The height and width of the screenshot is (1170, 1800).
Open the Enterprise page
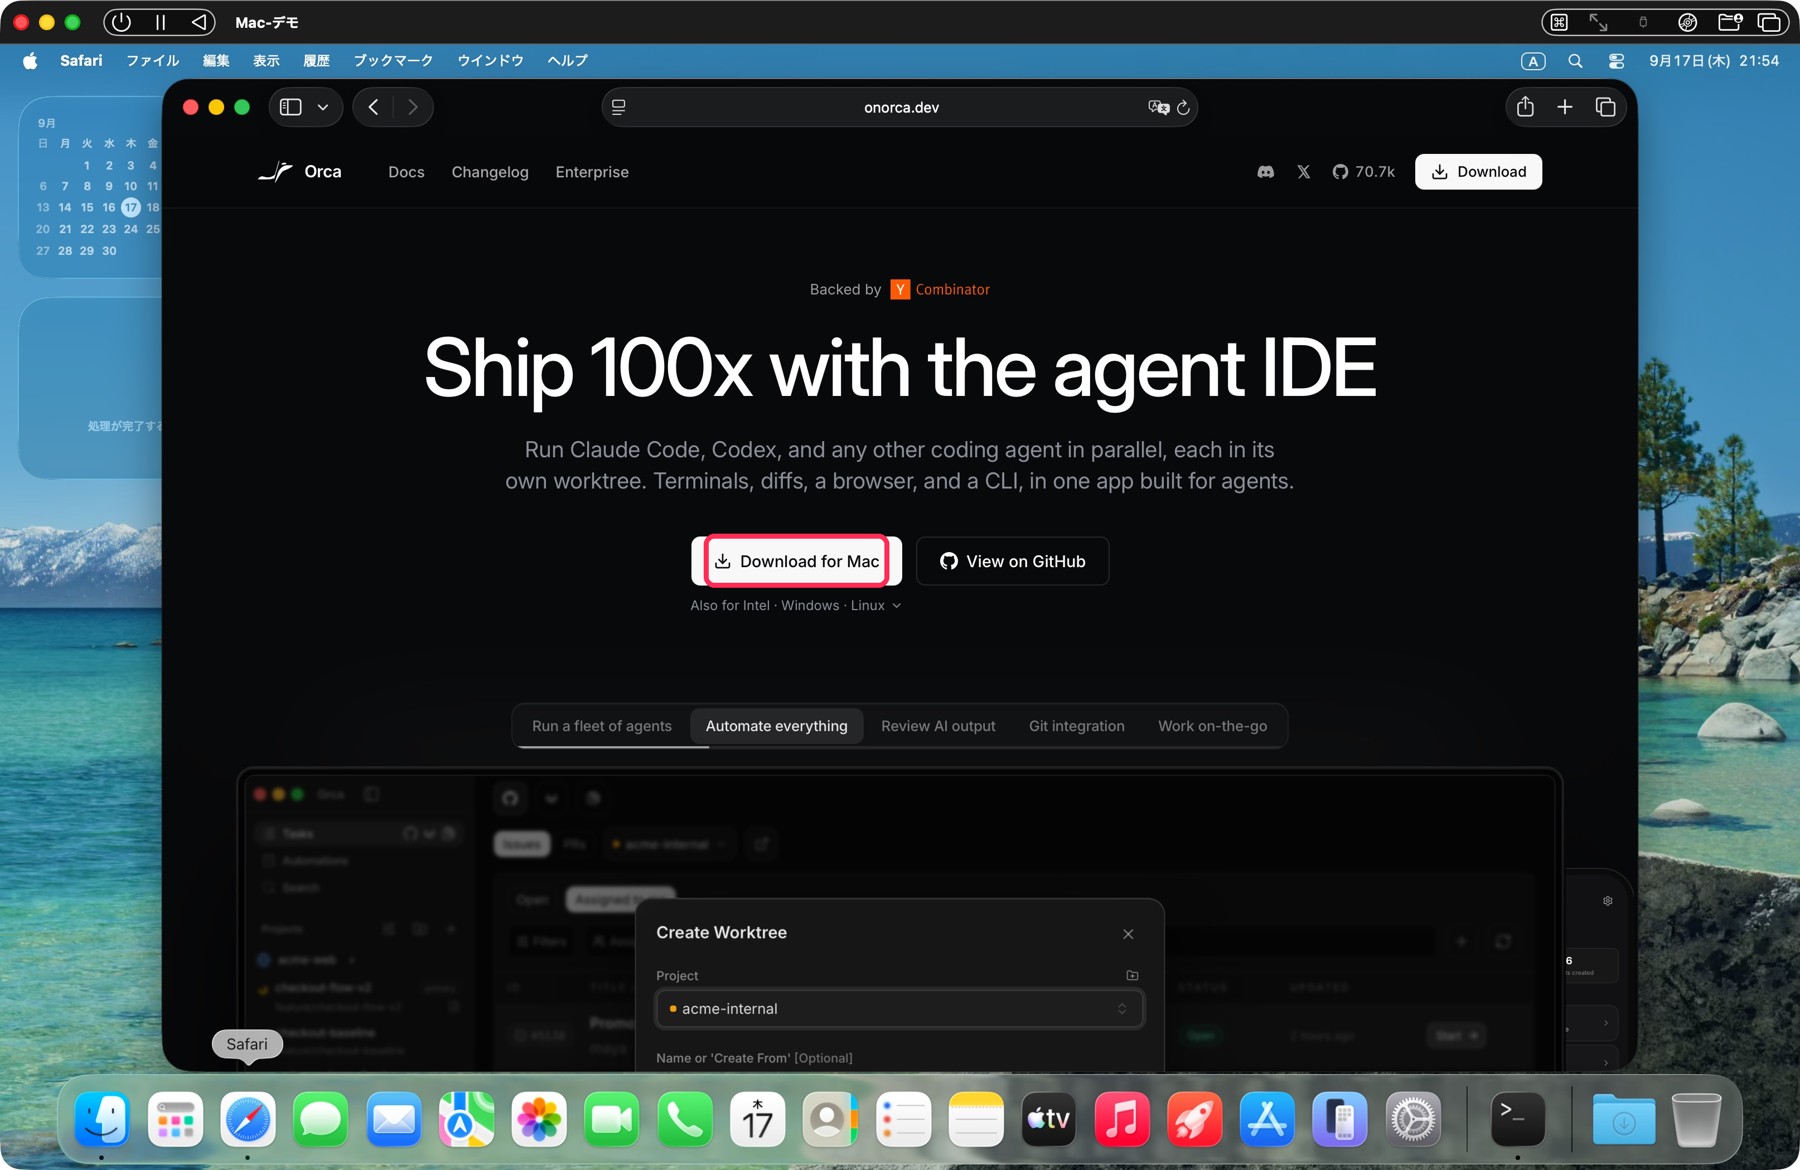point(592,172)
